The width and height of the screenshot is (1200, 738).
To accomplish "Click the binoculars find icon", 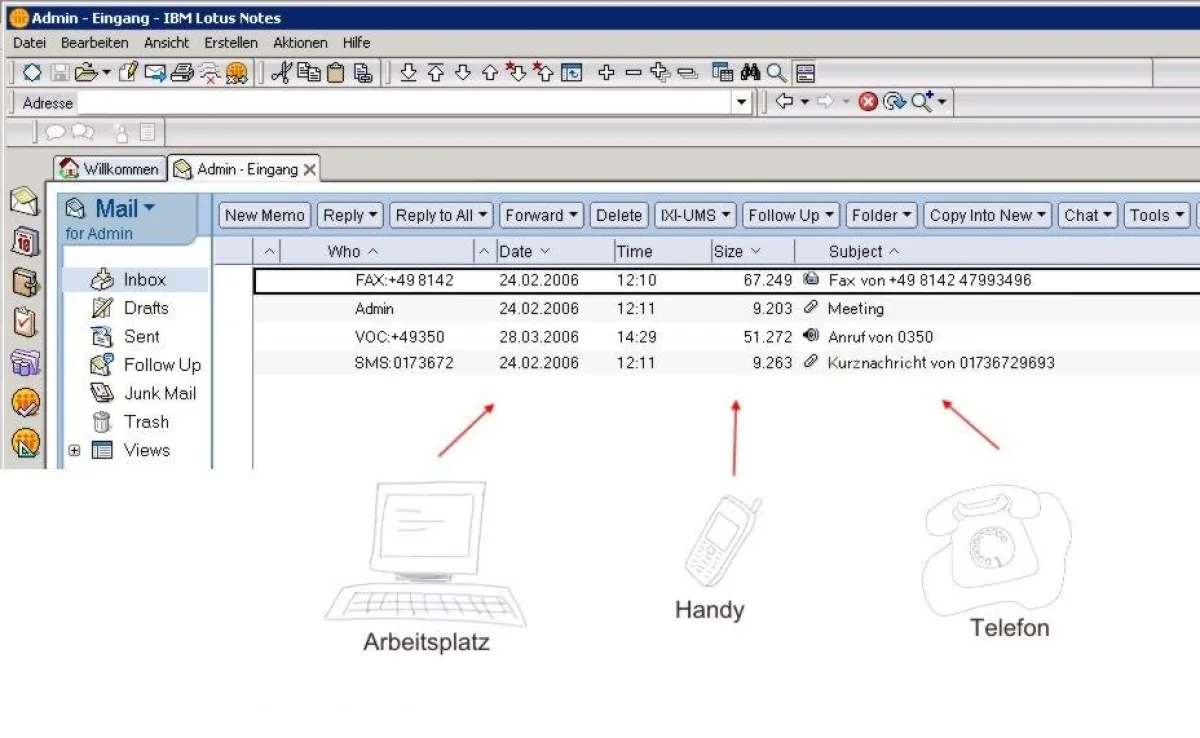I will coord(750,73).
